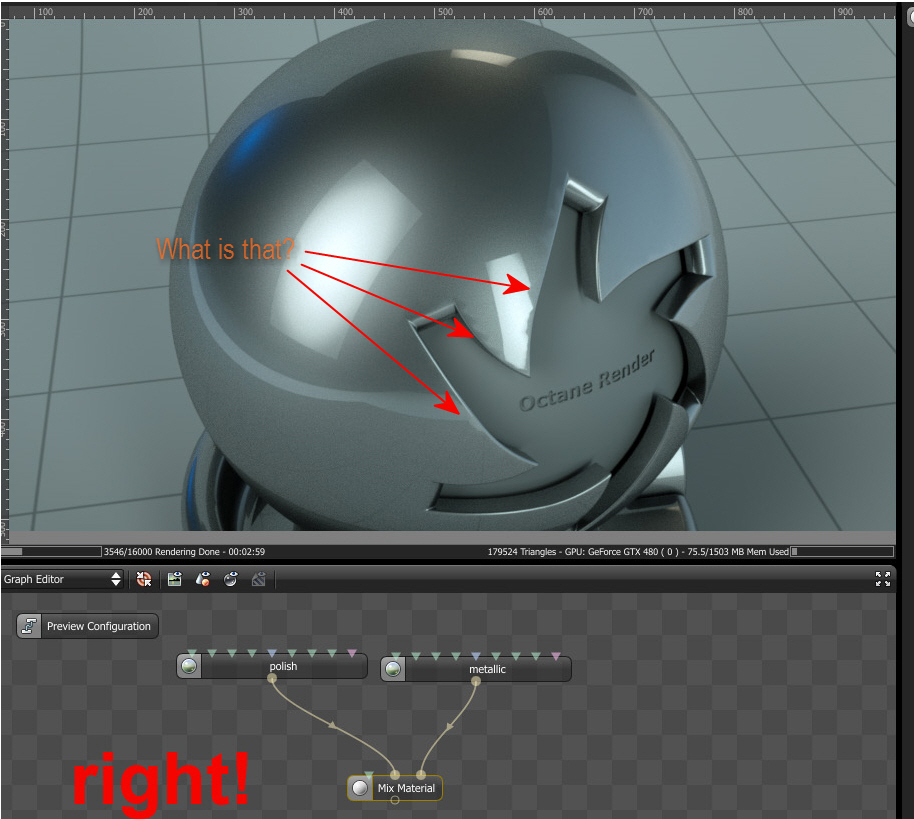The image size is (914, 819).
Task: Open the Graph Editor panel type dropdown
Action: pos(62,579)
